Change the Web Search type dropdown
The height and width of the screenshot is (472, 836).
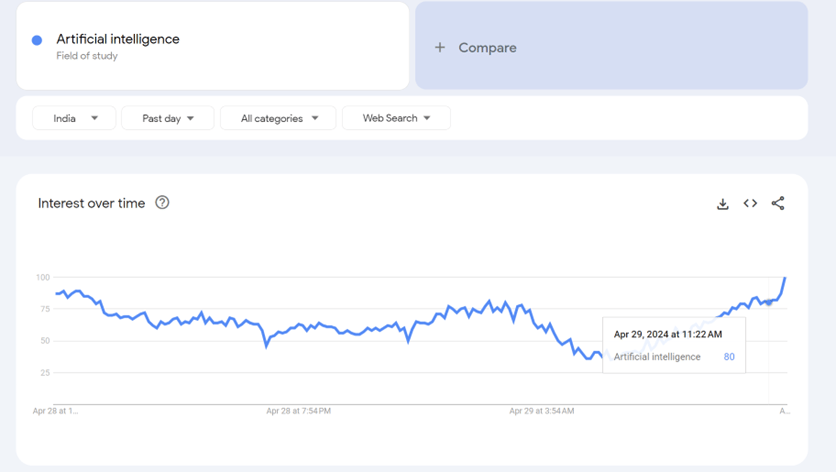(396, 118)
